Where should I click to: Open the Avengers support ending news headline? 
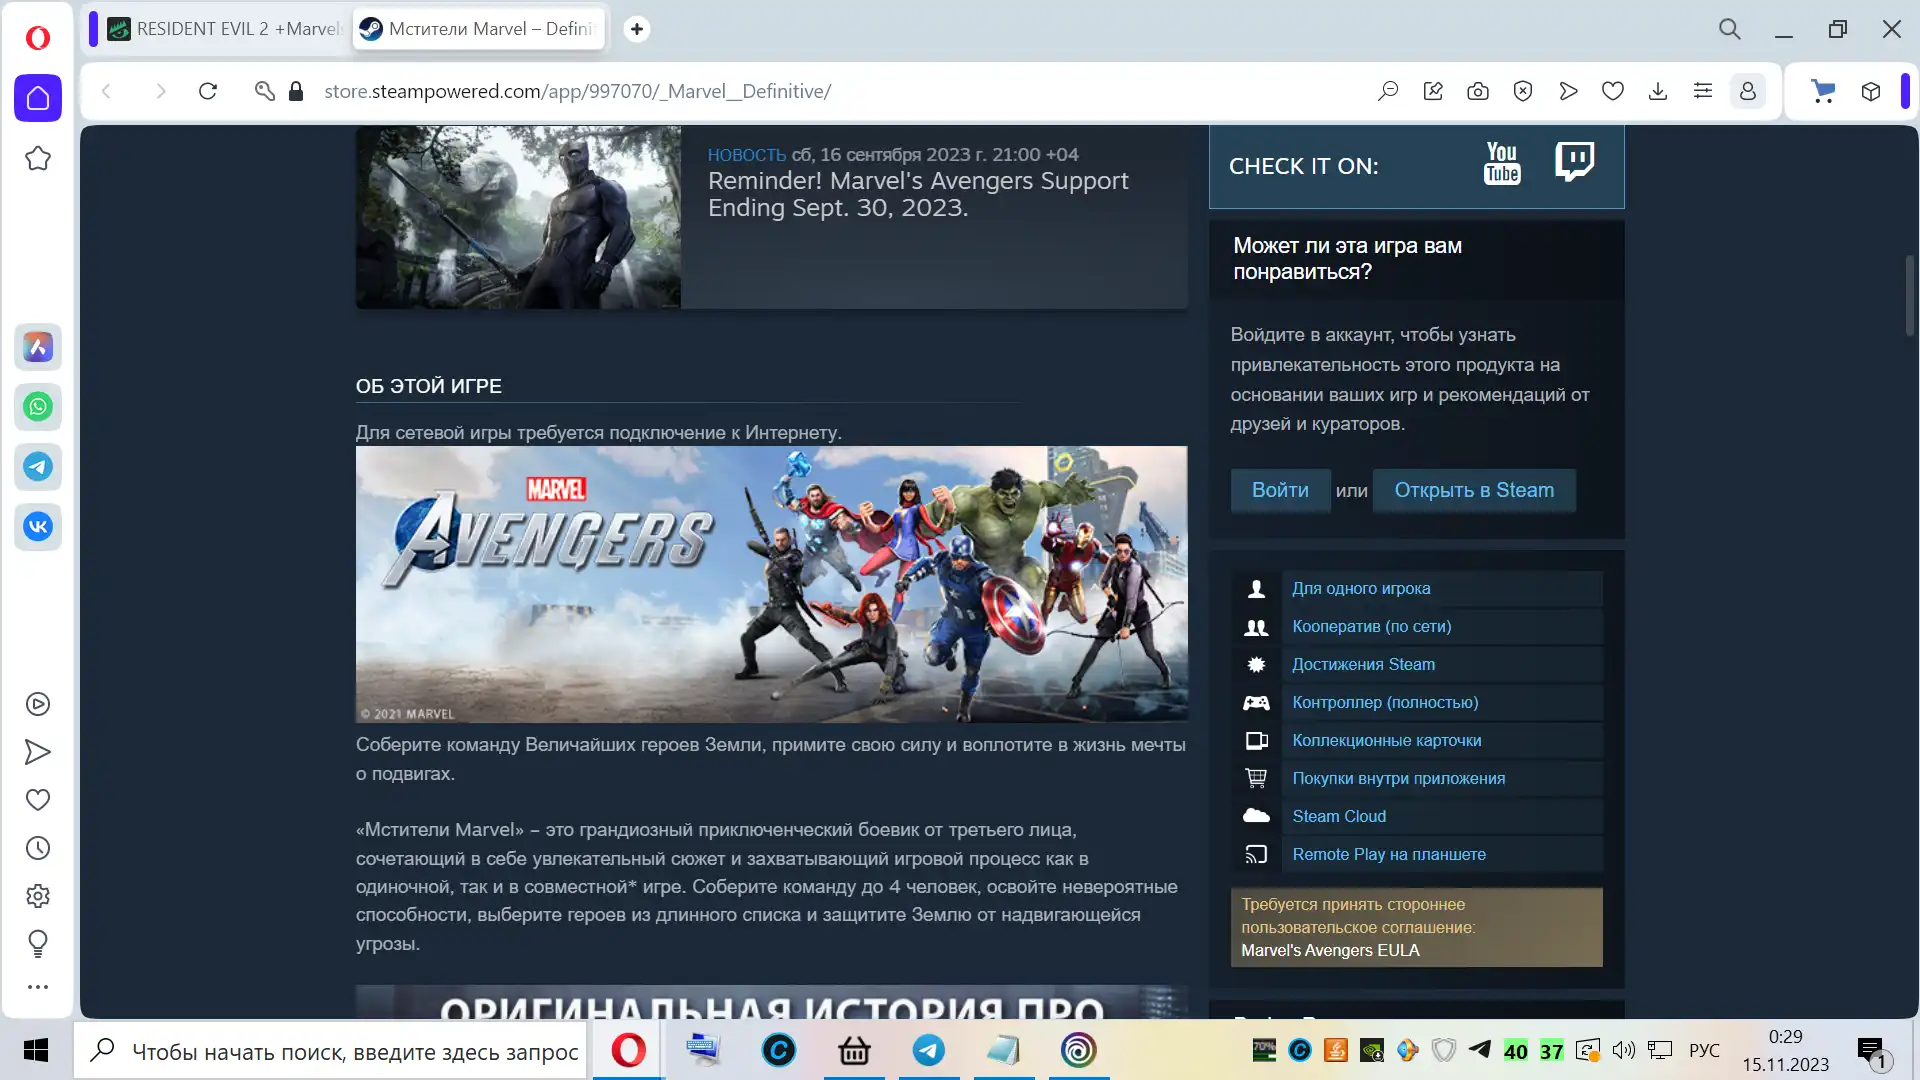pyautogui.click(x=918, y=194)
